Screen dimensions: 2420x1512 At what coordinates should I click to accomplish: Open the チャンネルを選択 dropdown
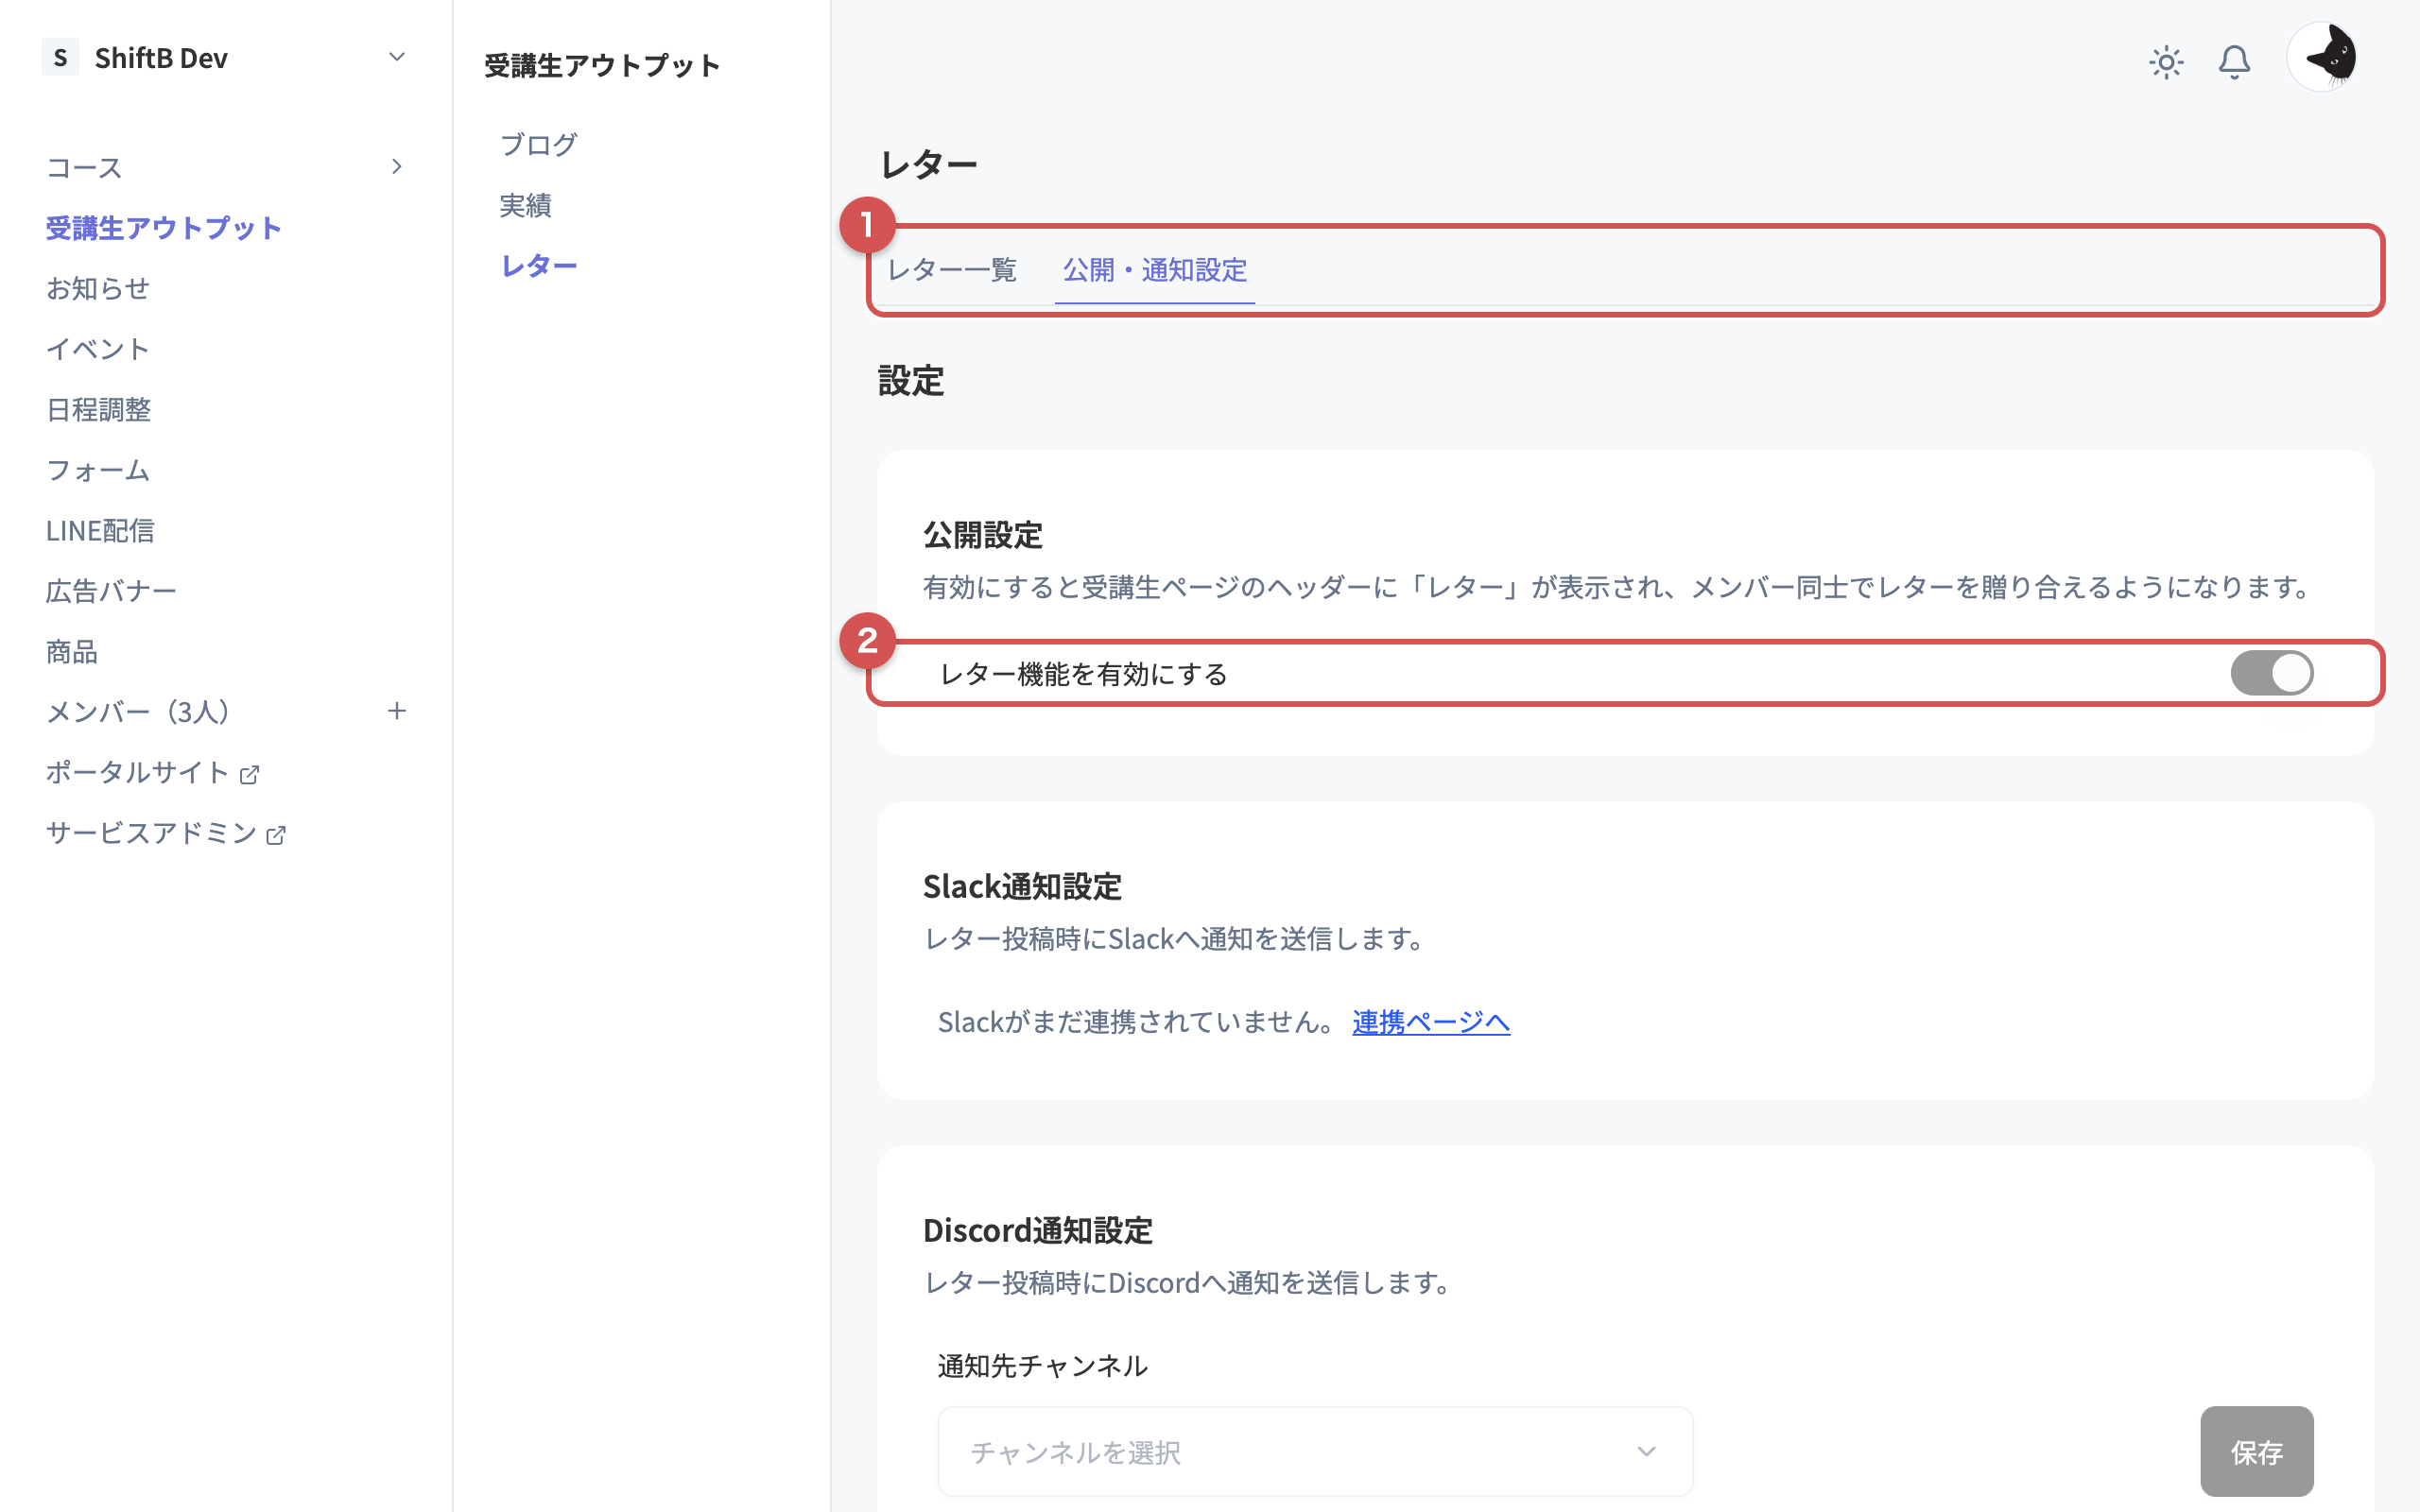(x=1315, y=1451)
